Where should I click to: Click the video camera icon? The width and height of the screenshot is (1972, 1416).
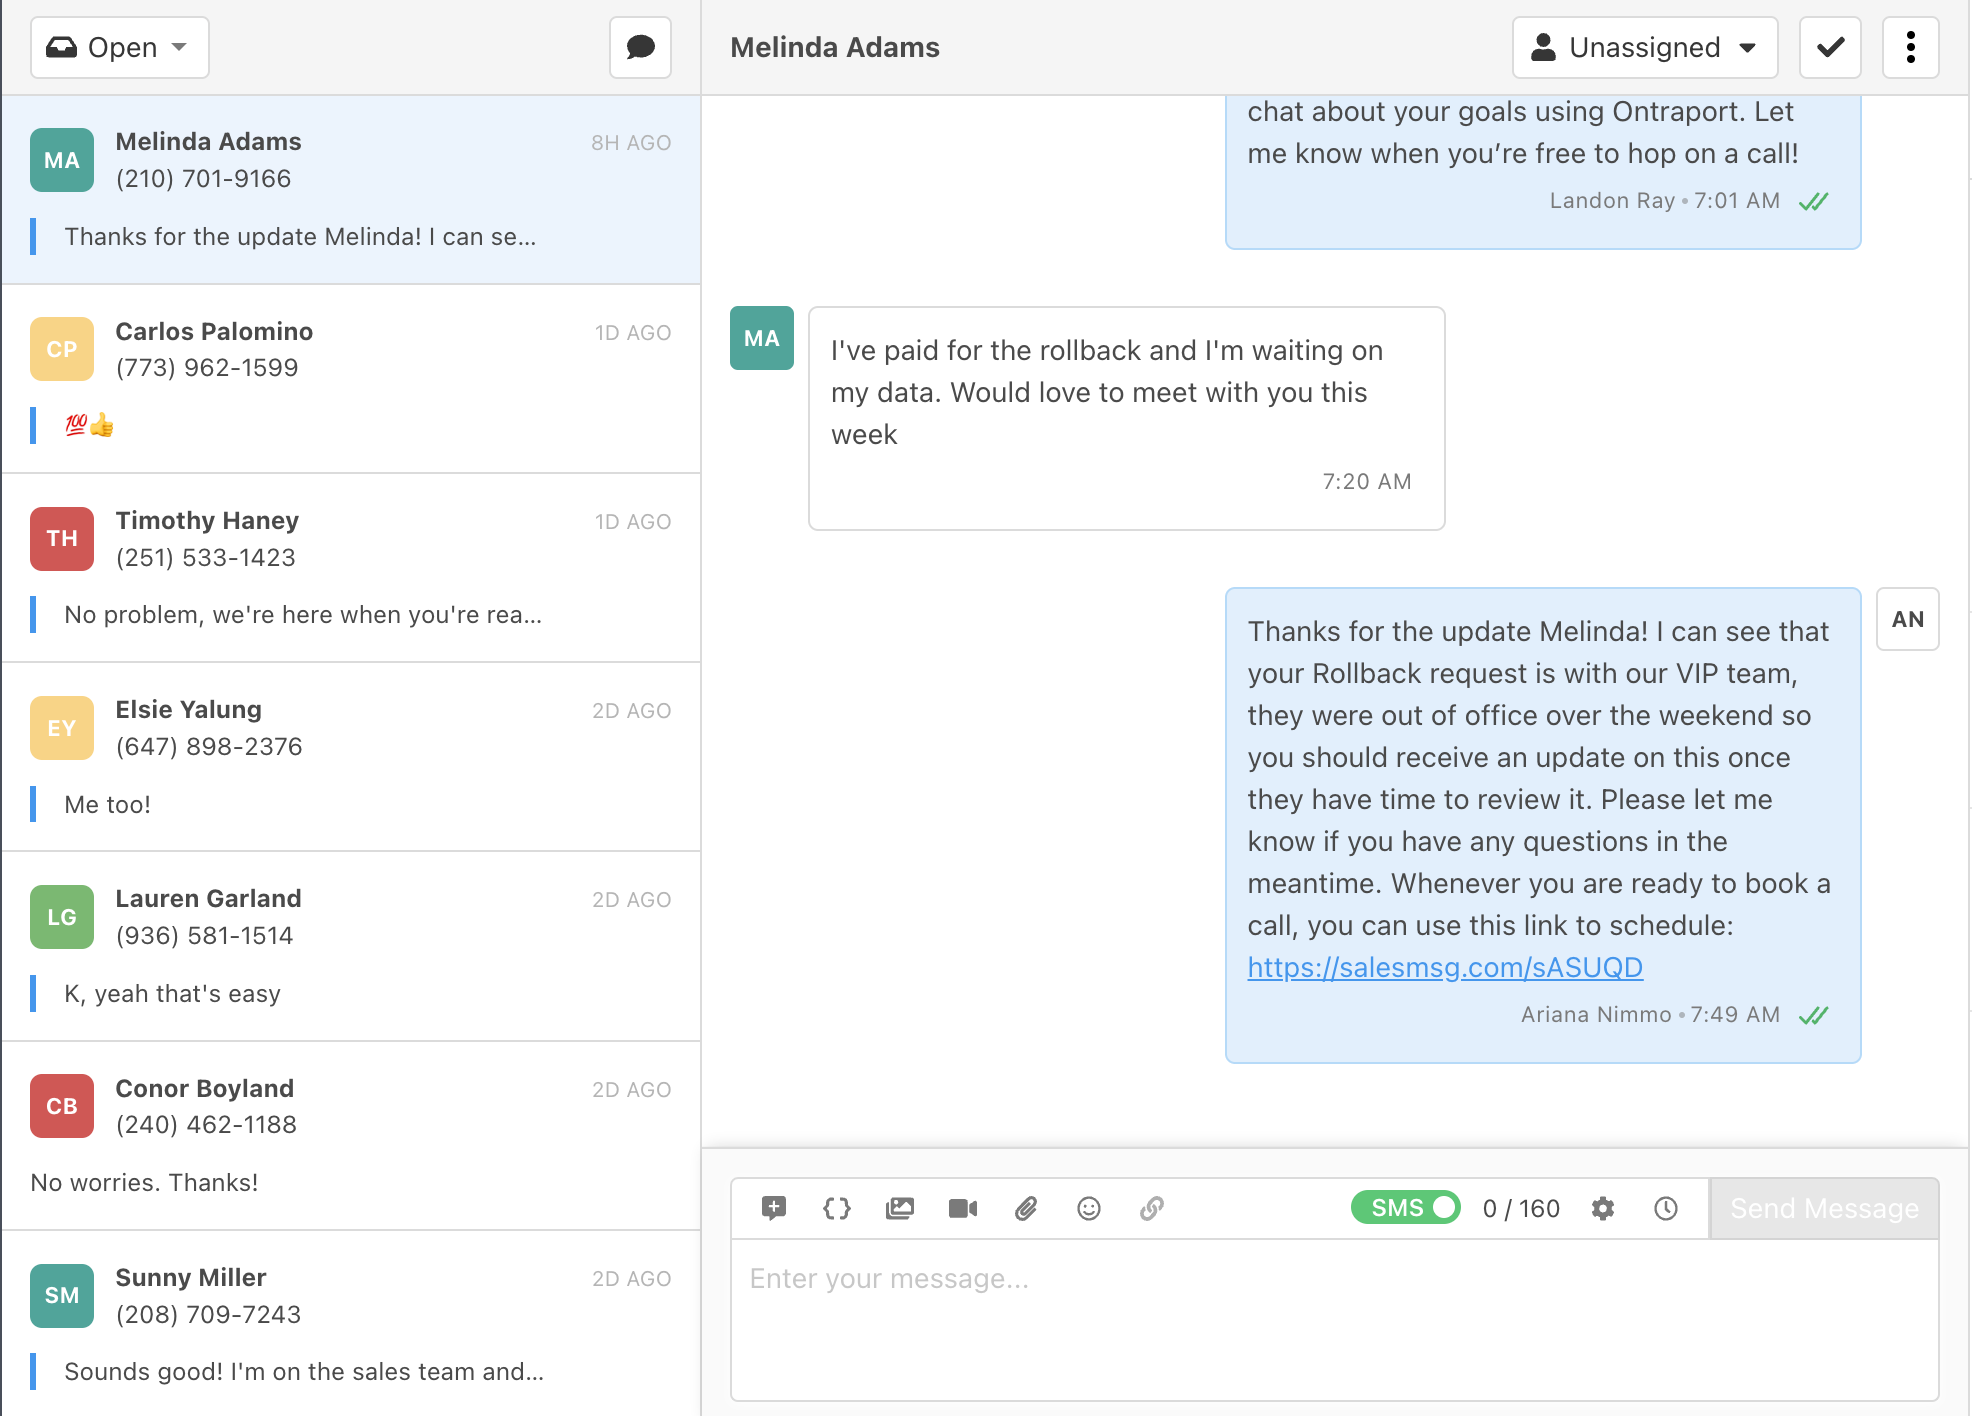click(x=962, y=1208)
